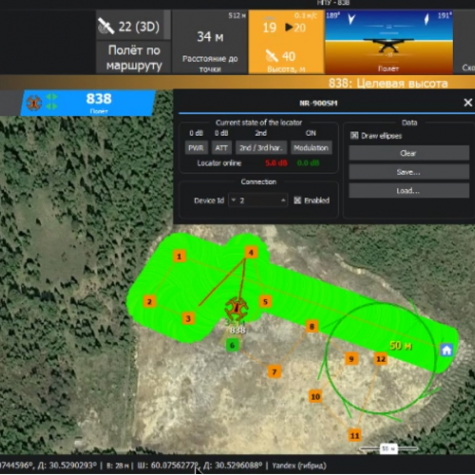Screen dimensions: 475x475
Task: Click the satellite GPS 22 (3D) indicator
Action: click(x=133, y=26)
